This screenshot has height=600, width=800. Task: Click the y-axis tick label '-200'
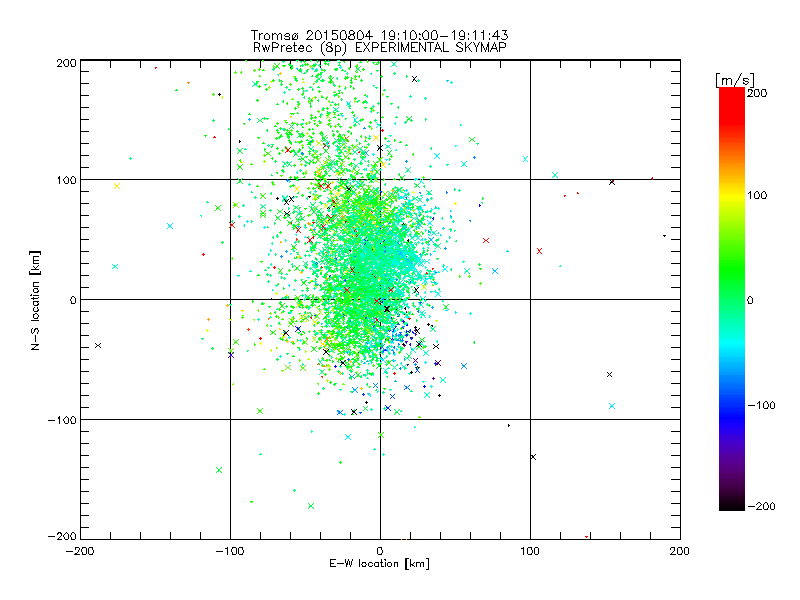click(x=62, y=537)
